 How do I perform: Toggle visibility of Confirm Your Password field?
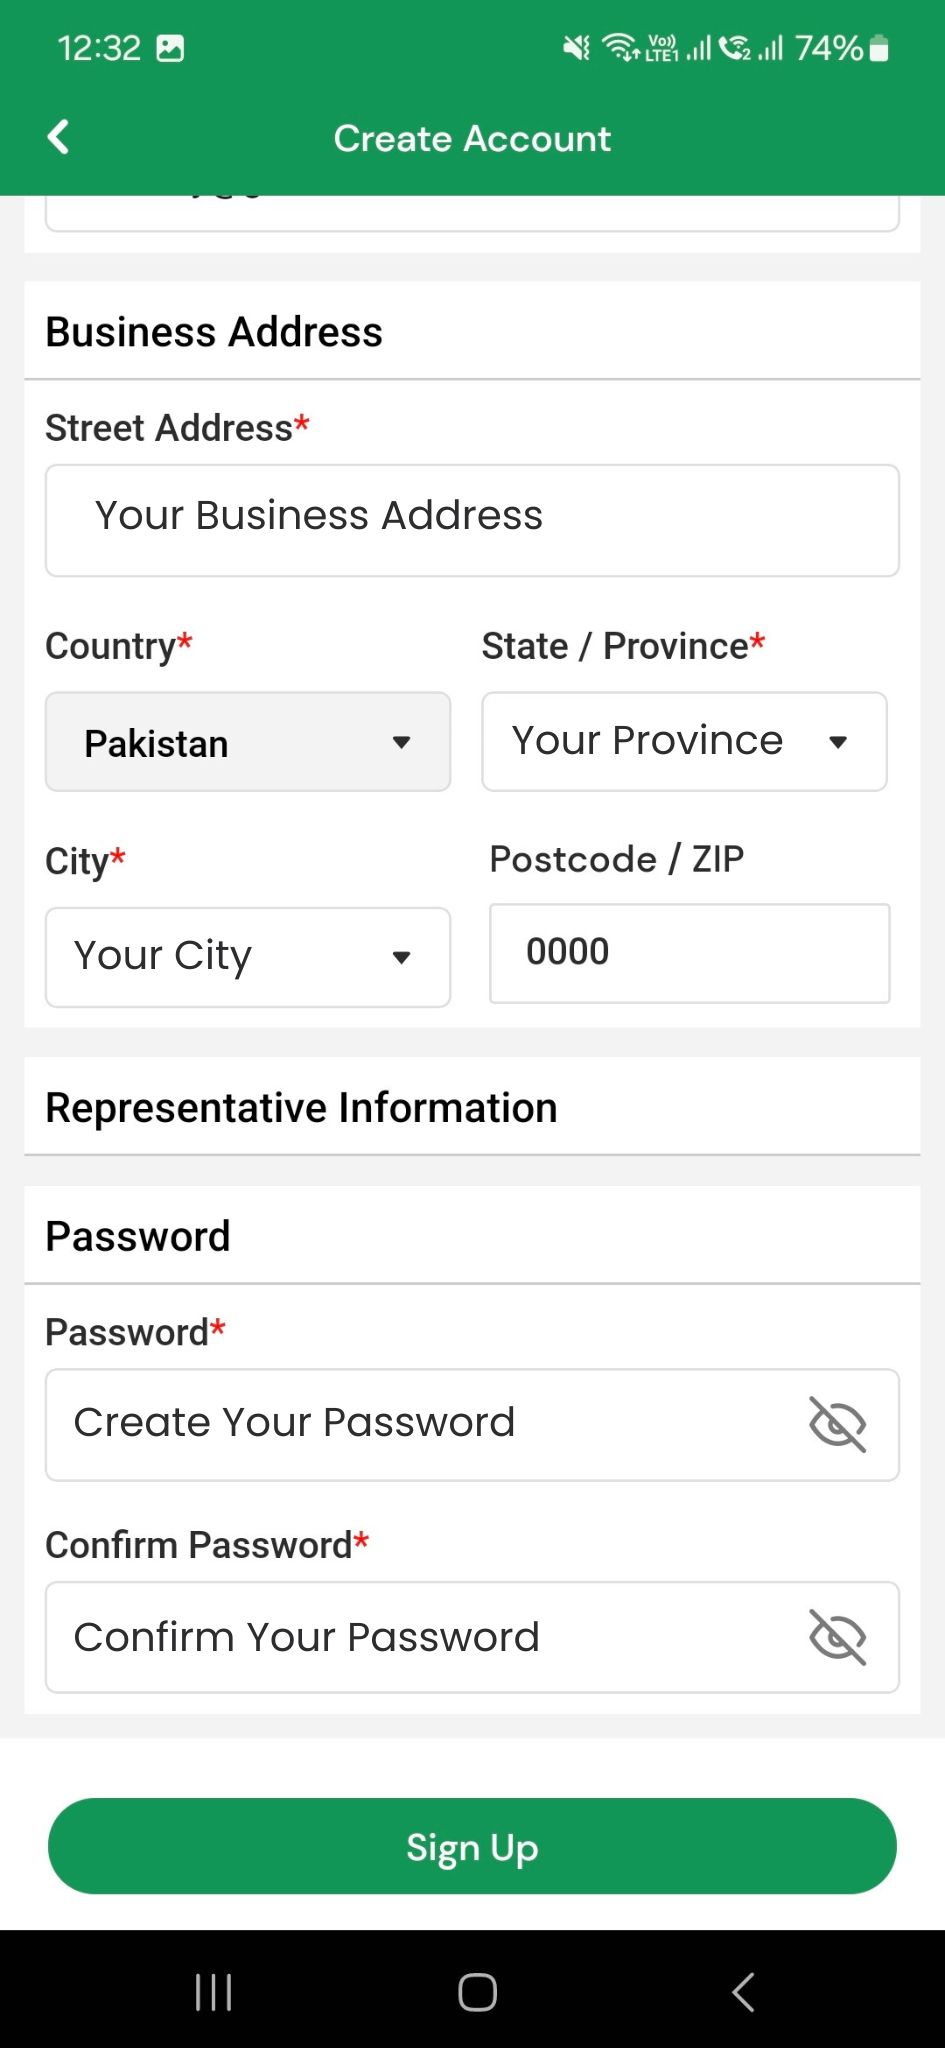(837, 1637)
